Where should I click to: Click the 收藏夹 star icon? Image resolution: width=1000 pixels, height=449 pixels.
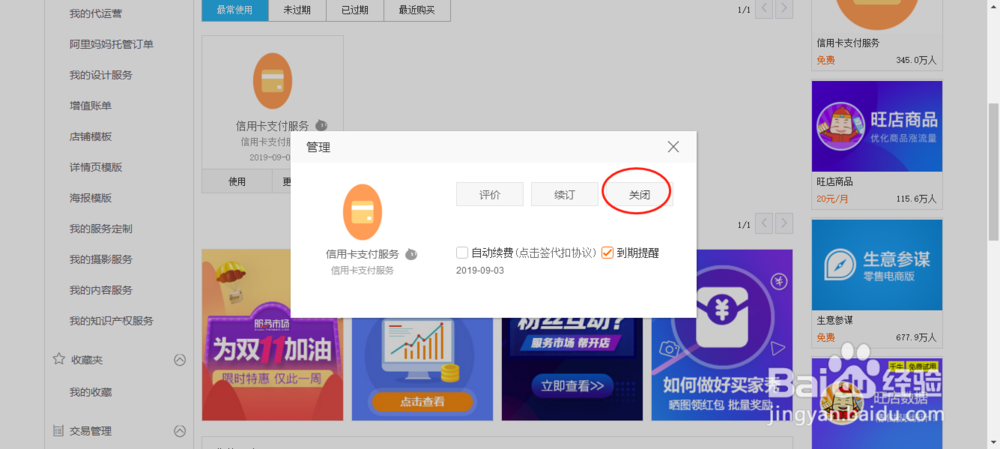click(59, 359)
